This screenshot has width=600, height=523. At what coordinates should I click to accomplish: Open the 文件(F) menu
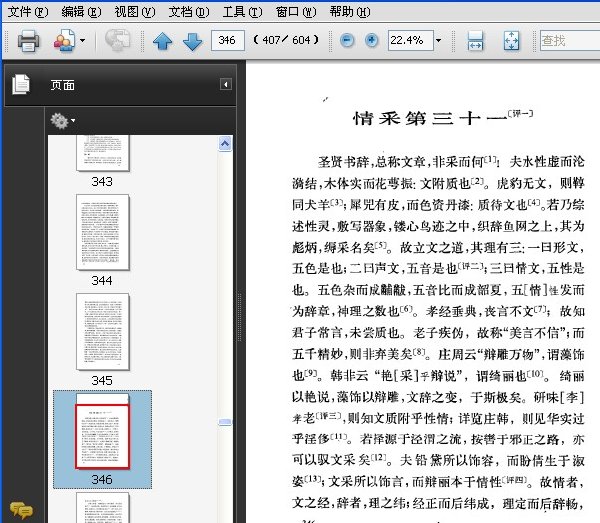pyautogui.click(x=28, y=12)
